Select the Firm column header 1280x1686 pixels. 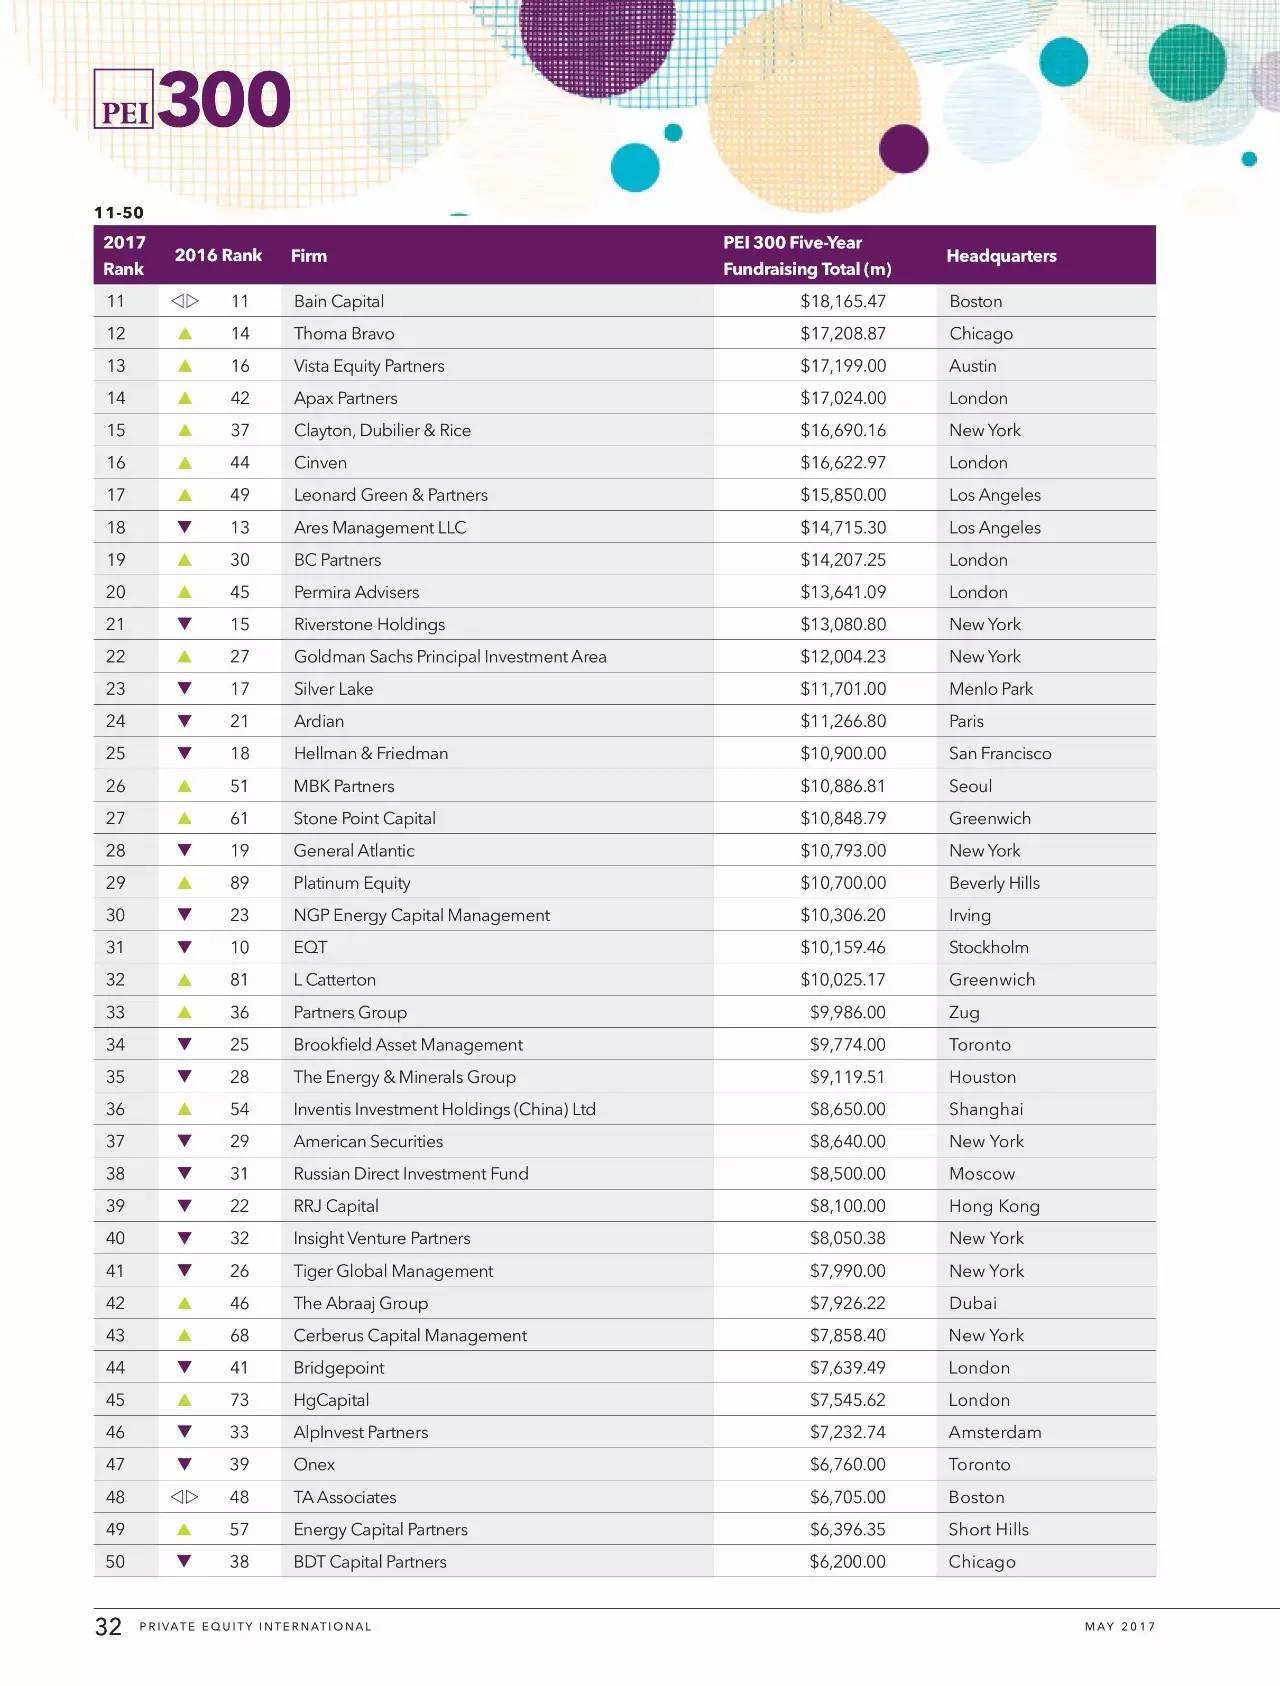[309, 256]
